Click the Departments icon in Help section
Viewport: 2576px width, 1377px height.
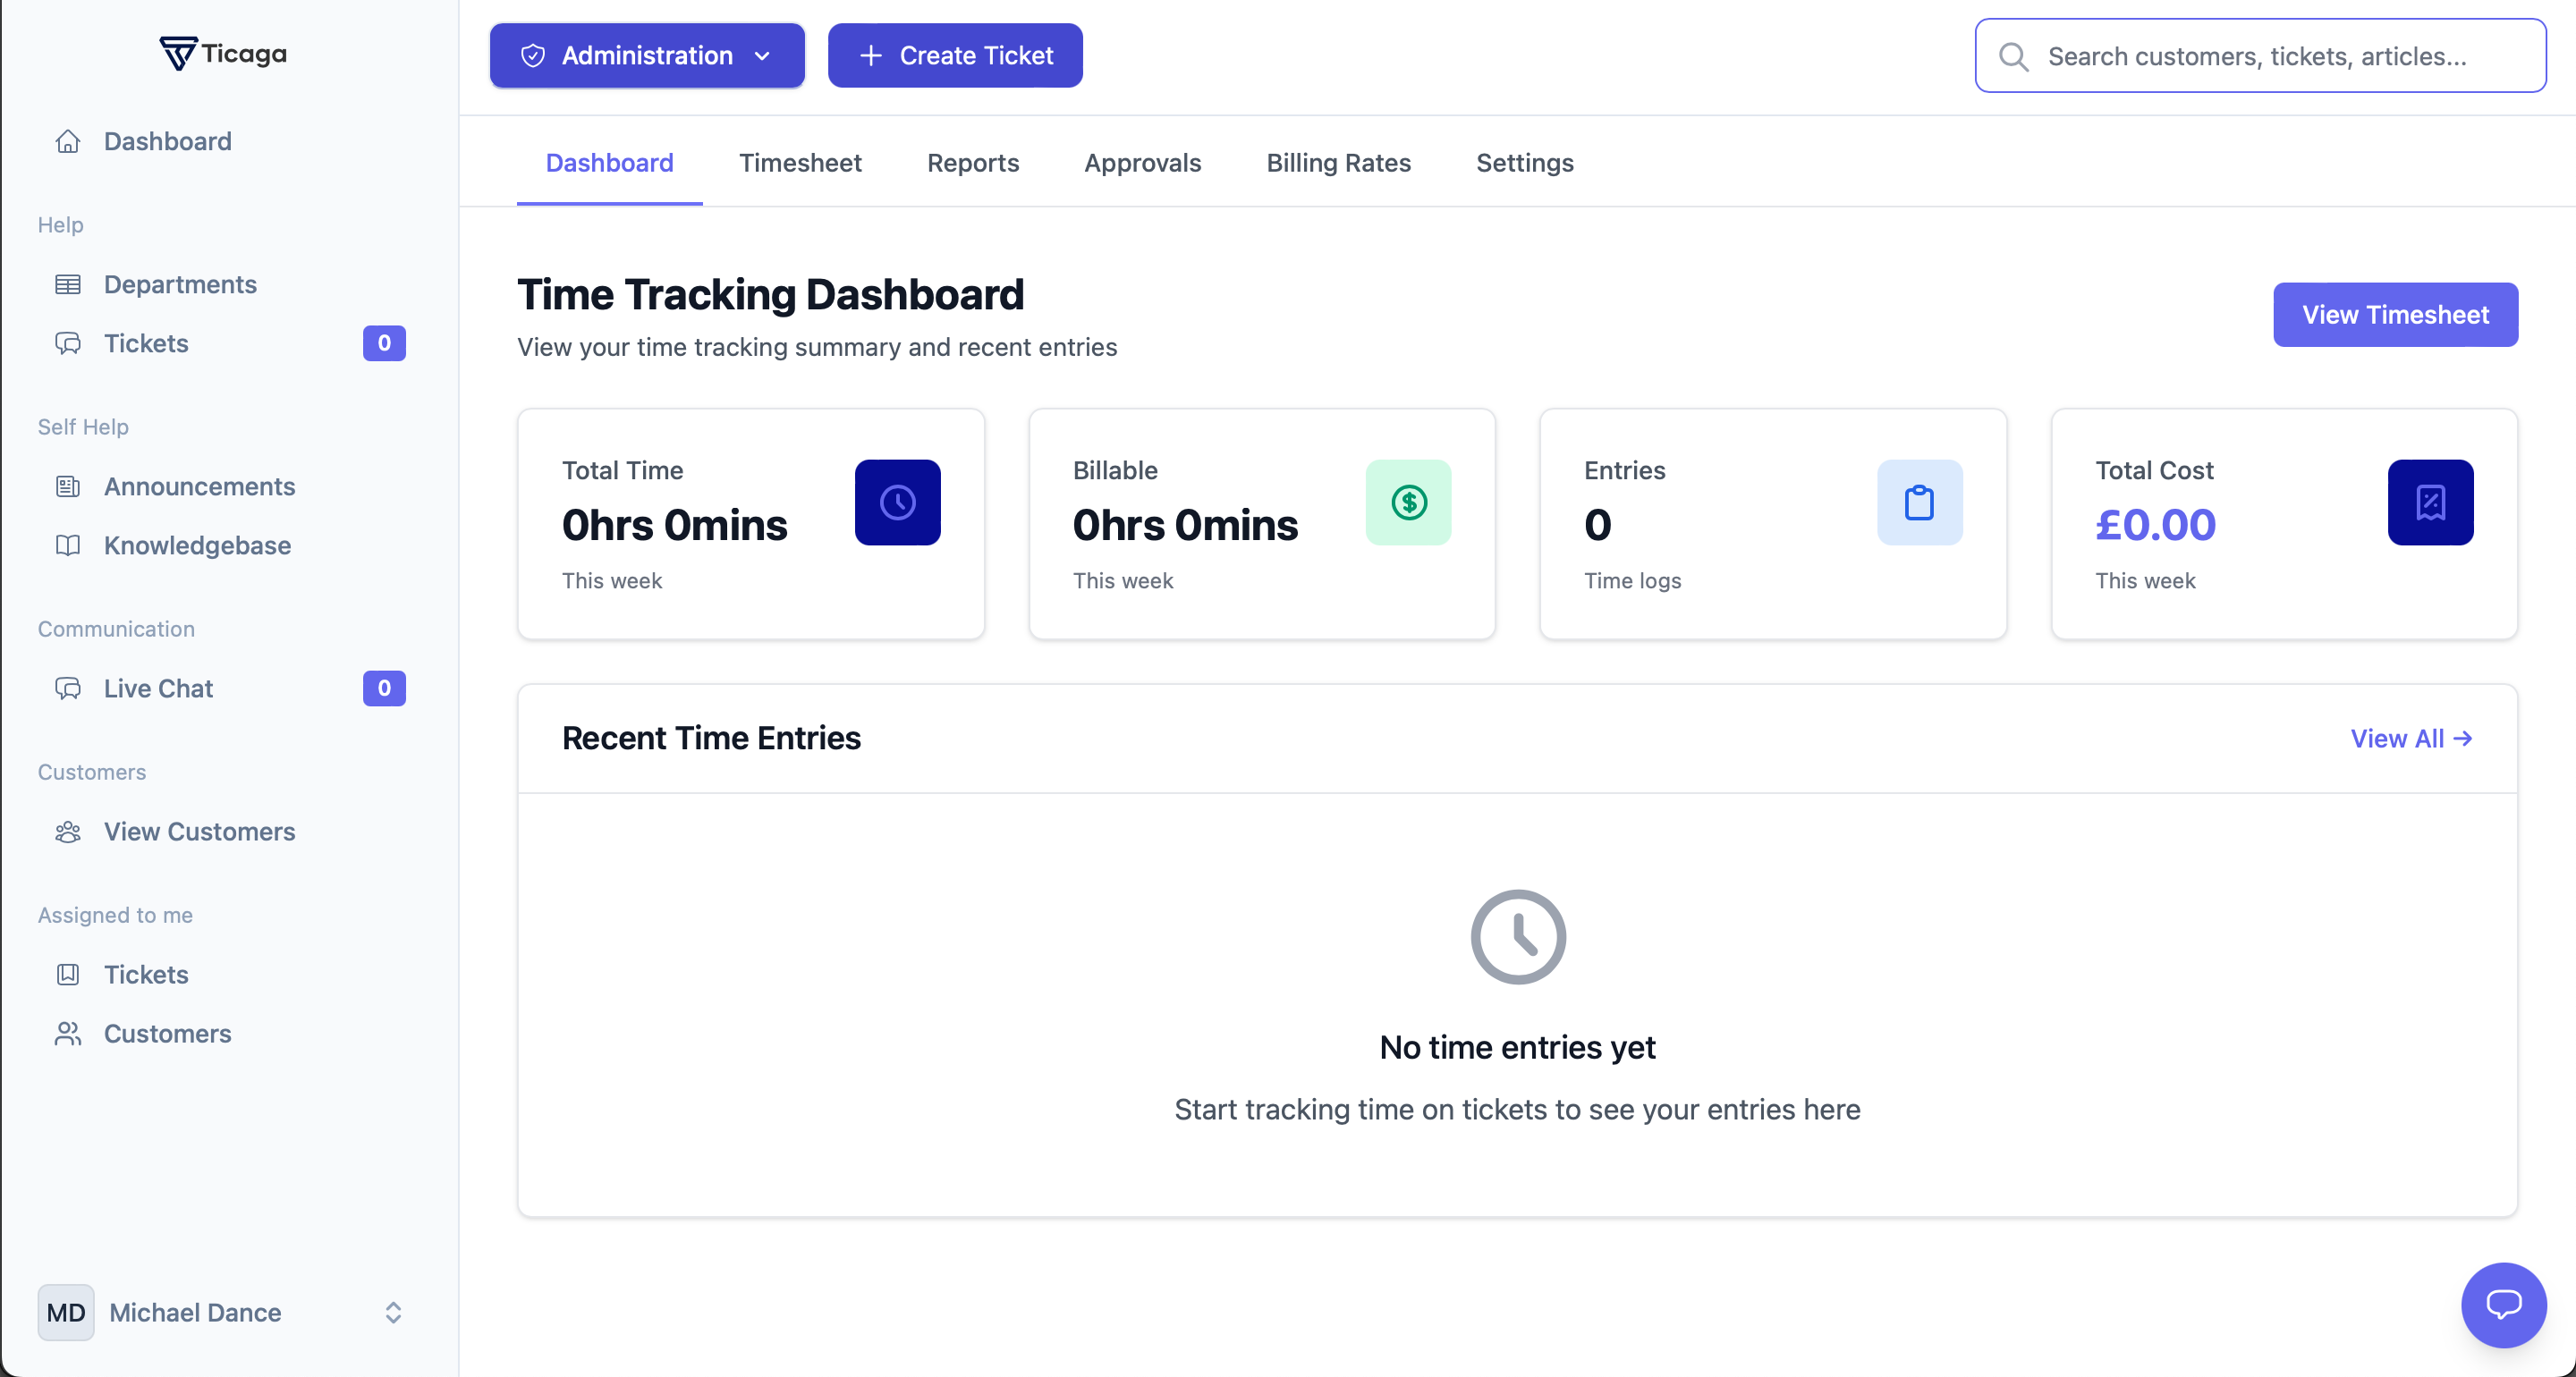68,284
